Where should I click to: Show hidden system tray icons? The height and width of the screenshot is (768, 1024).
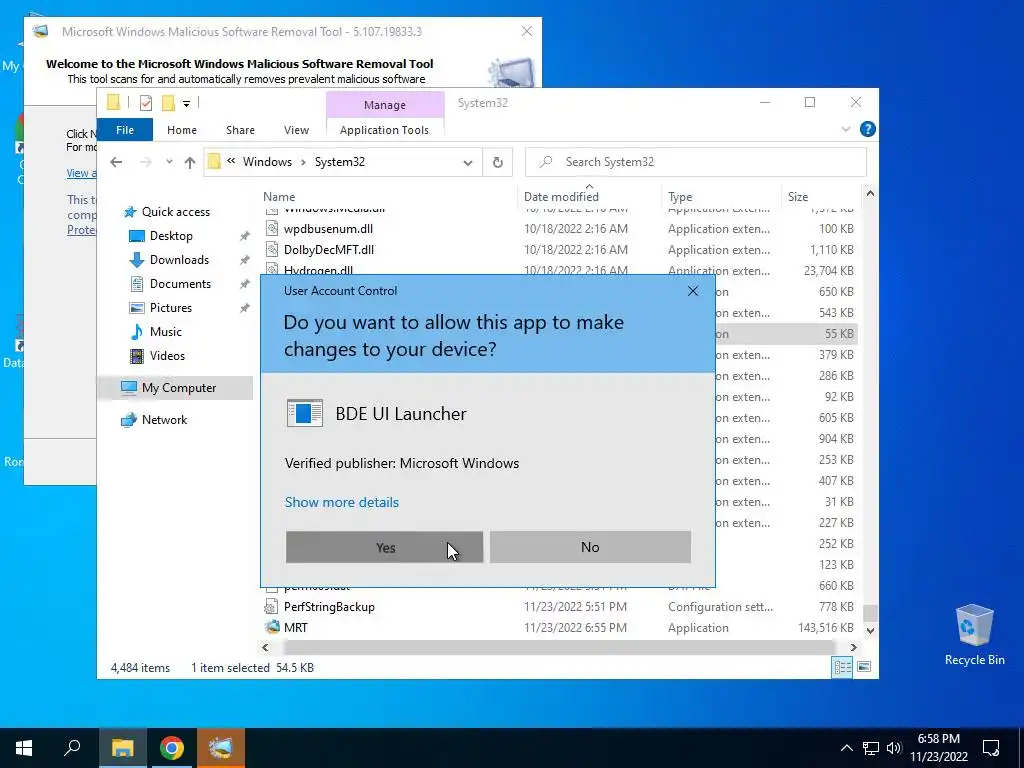846,748
